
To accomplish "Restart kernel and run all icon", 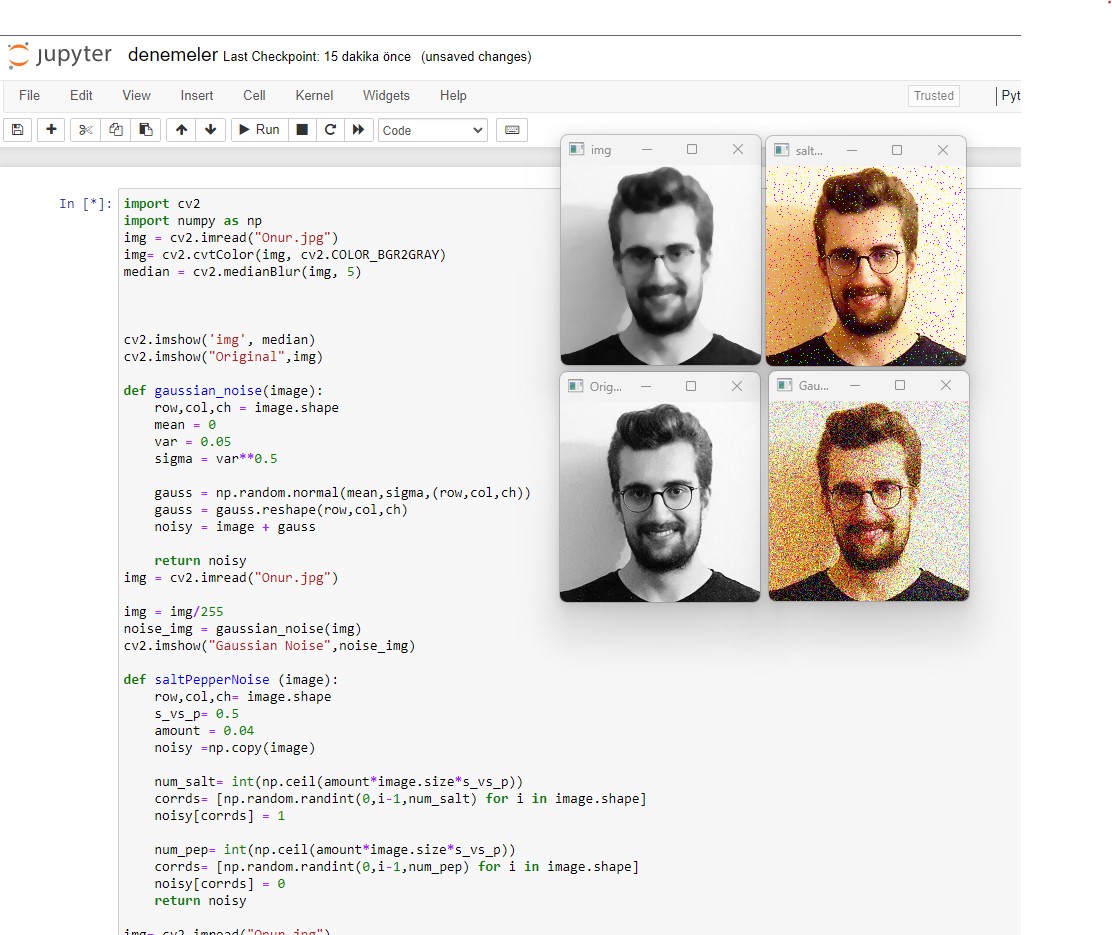I will 358,130.
